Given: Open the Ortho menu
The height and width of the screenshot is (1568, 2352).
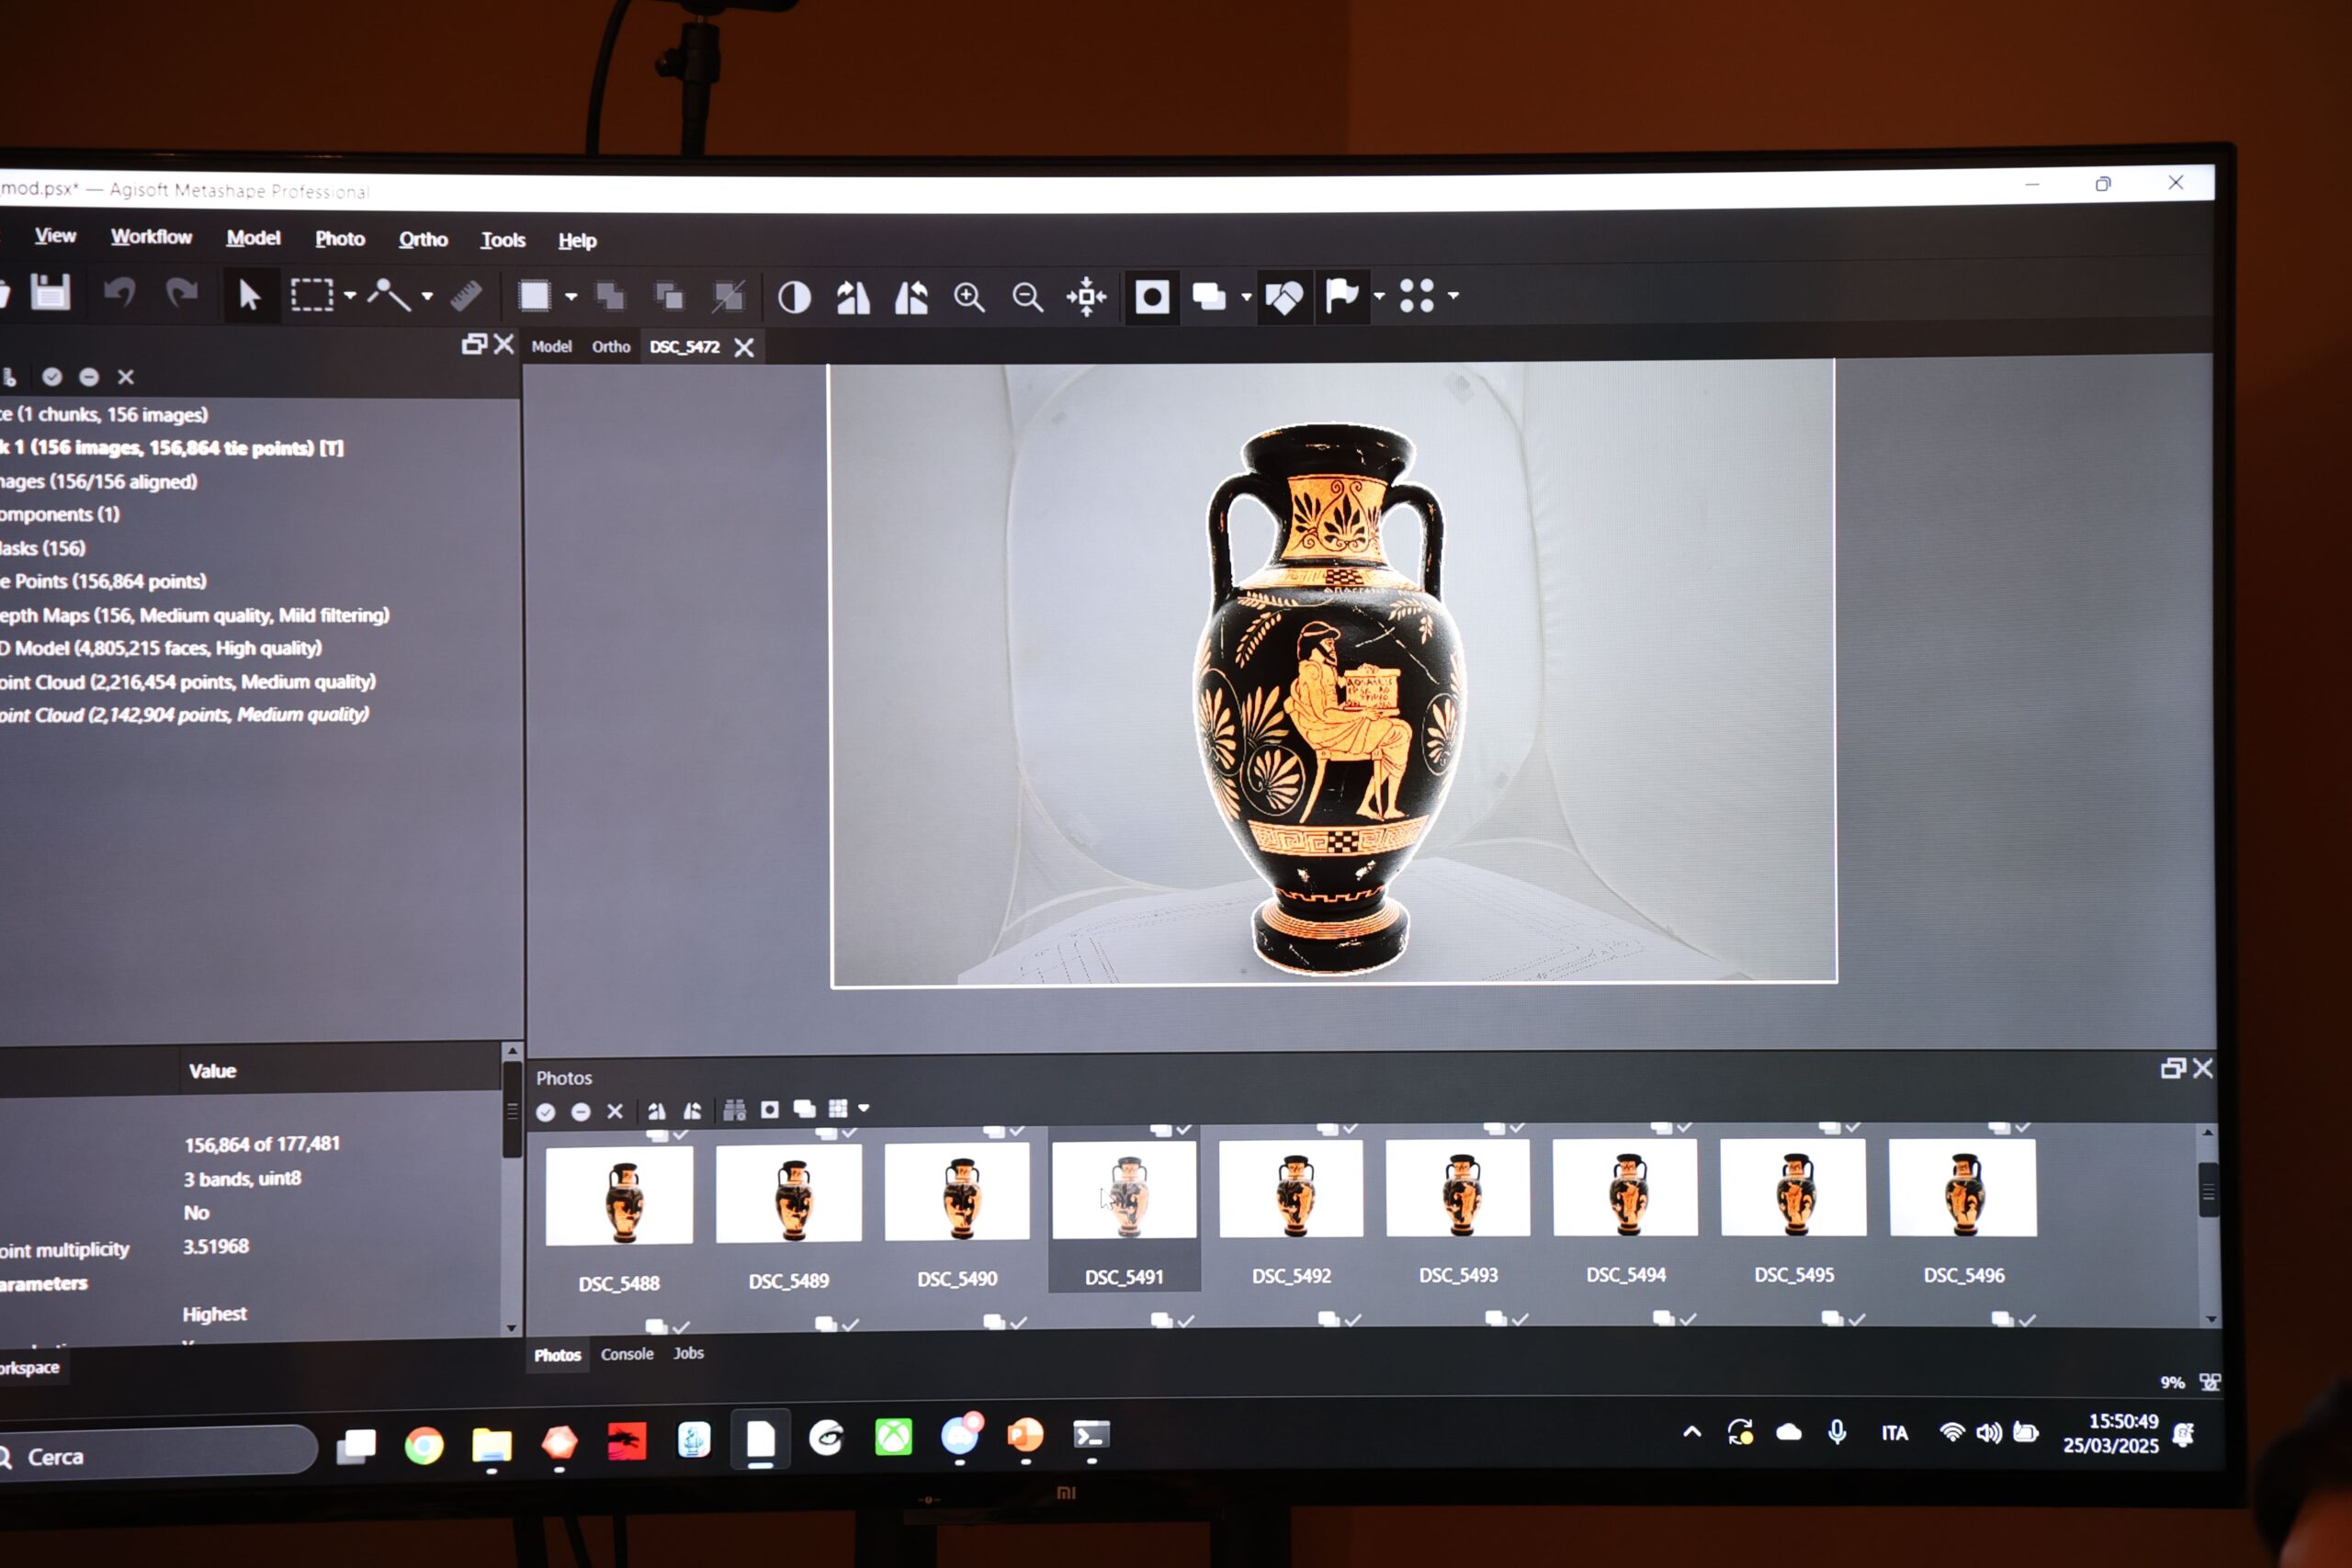Looking at the screenshot, I should point(423,240).
